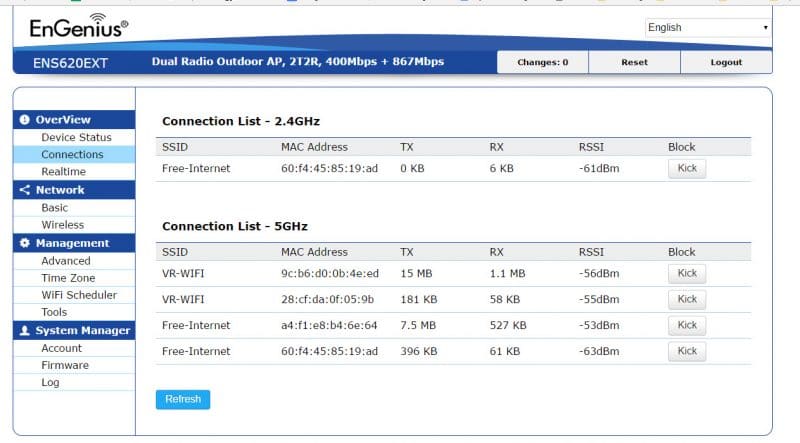Viewport: 800px width, 443px height.
Task: Kick client 28:cf:da:0f:05:9b
Action: coord(686,299)
